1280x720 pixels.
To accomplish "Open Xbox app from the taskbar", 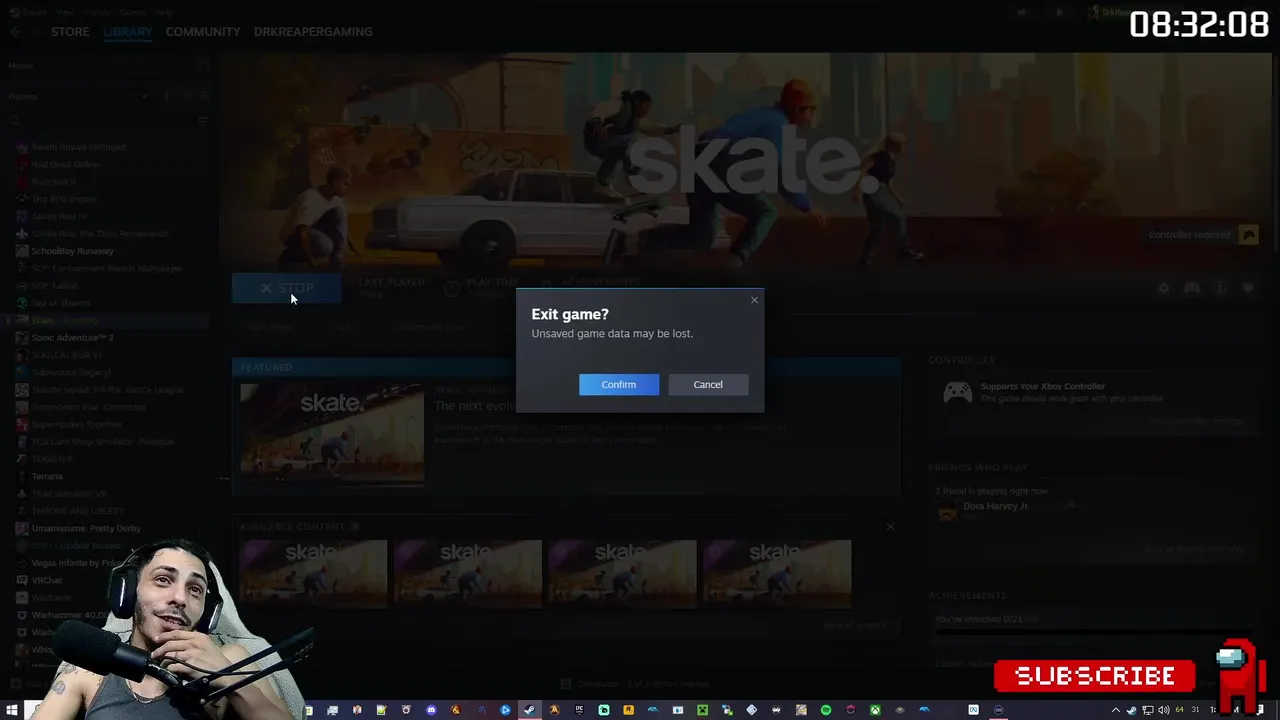I will click(874, 710).
